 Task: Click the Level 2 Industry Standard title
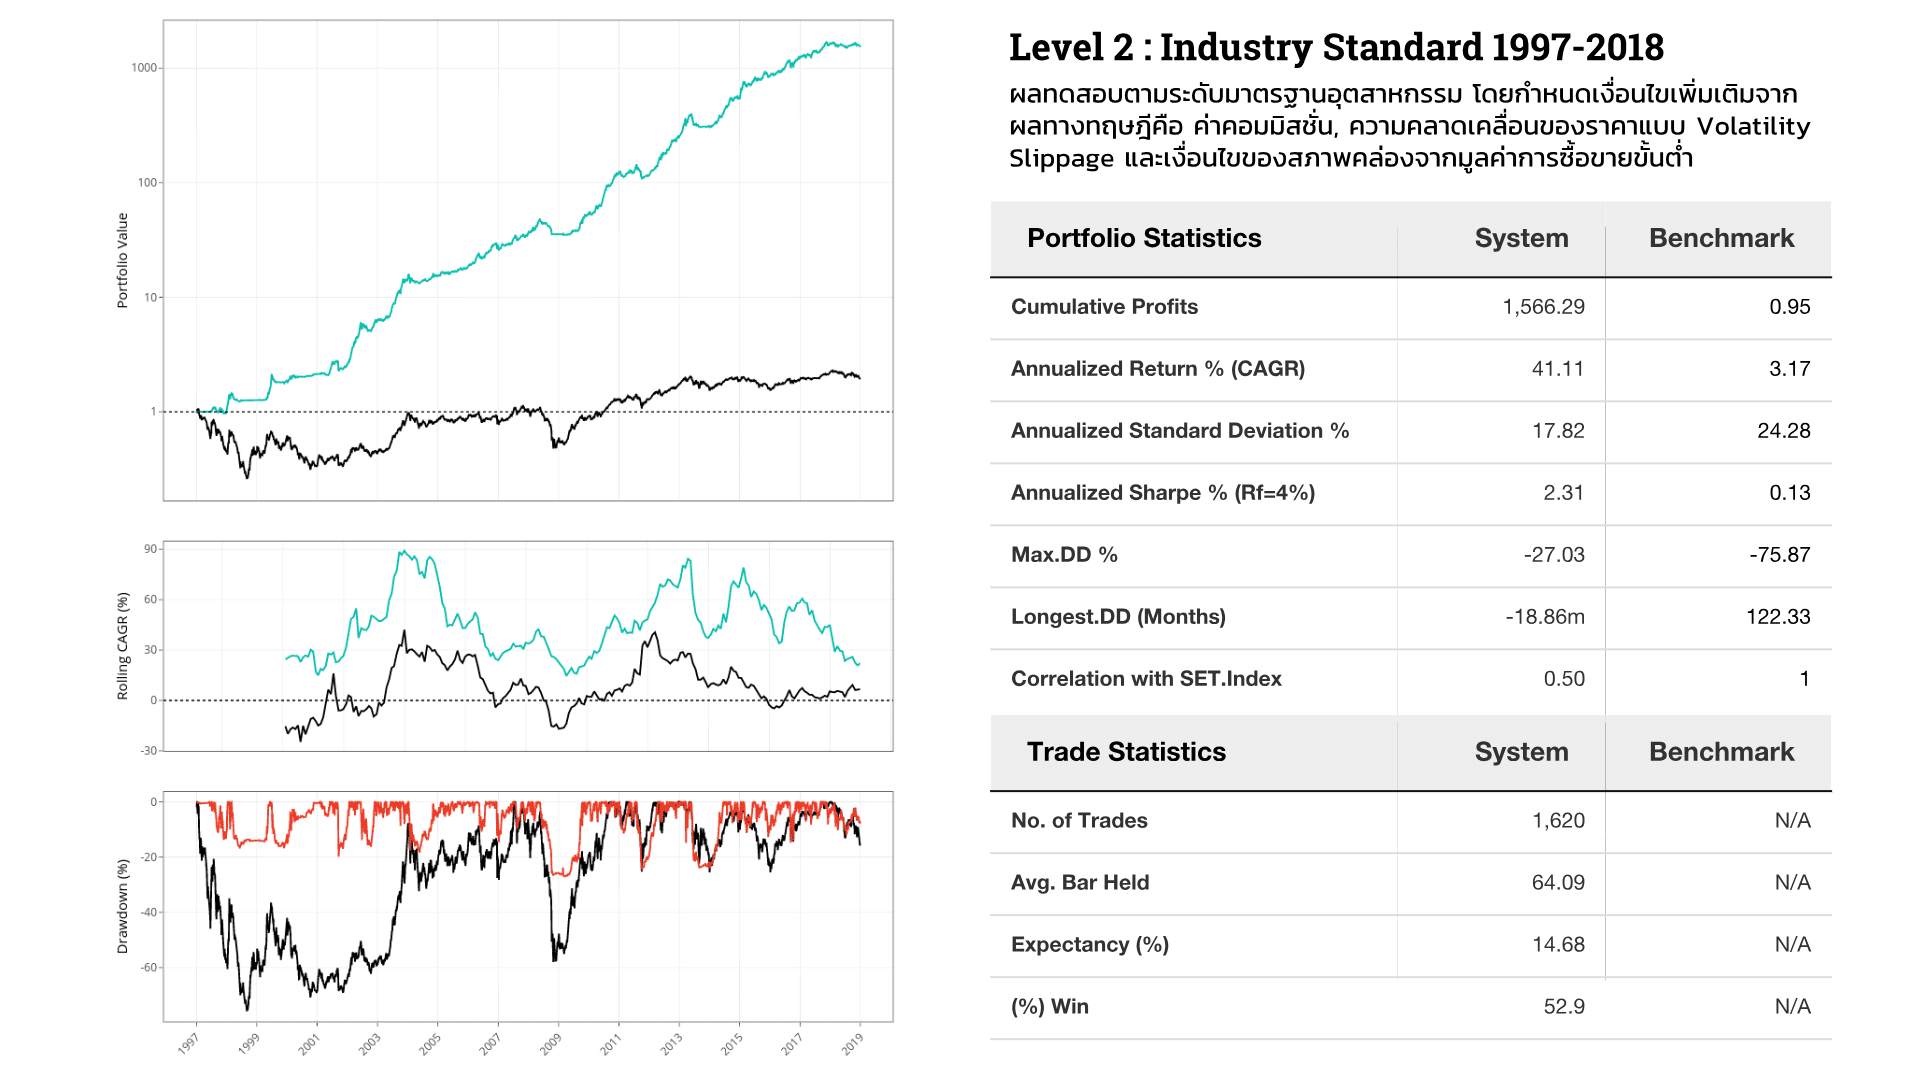(1336, 48)
